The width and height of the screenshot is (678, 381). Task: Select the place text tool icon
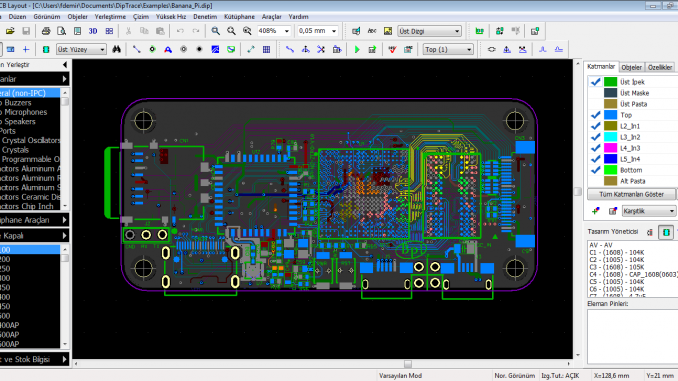point(168,50)
